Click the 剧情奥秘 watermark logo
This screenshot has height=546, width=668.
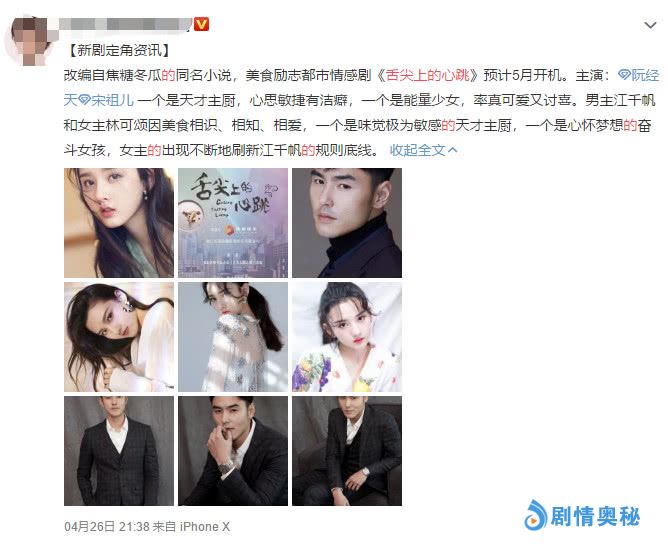(582, 515)
